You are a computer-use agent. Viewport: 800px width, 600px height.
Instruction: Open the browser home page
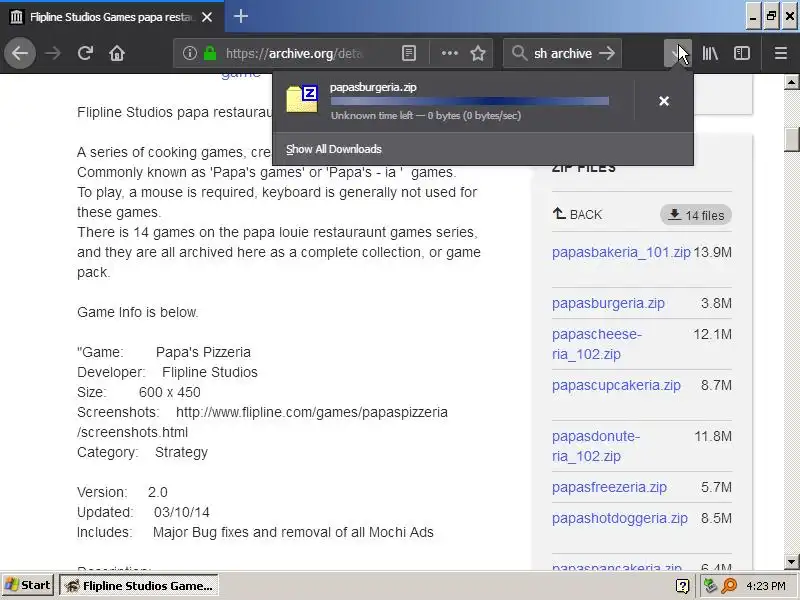[x=117, y=53]
